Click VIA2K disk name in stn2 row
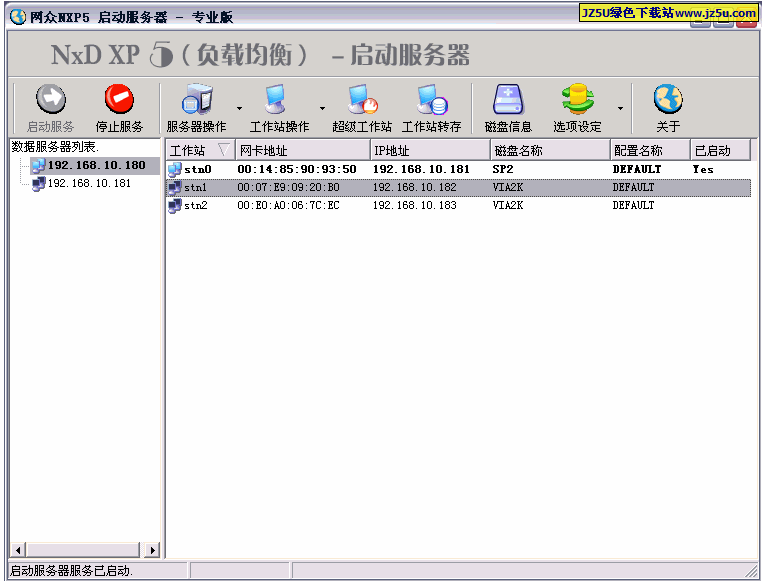This screenshot has height=581, width=762. 508,205
